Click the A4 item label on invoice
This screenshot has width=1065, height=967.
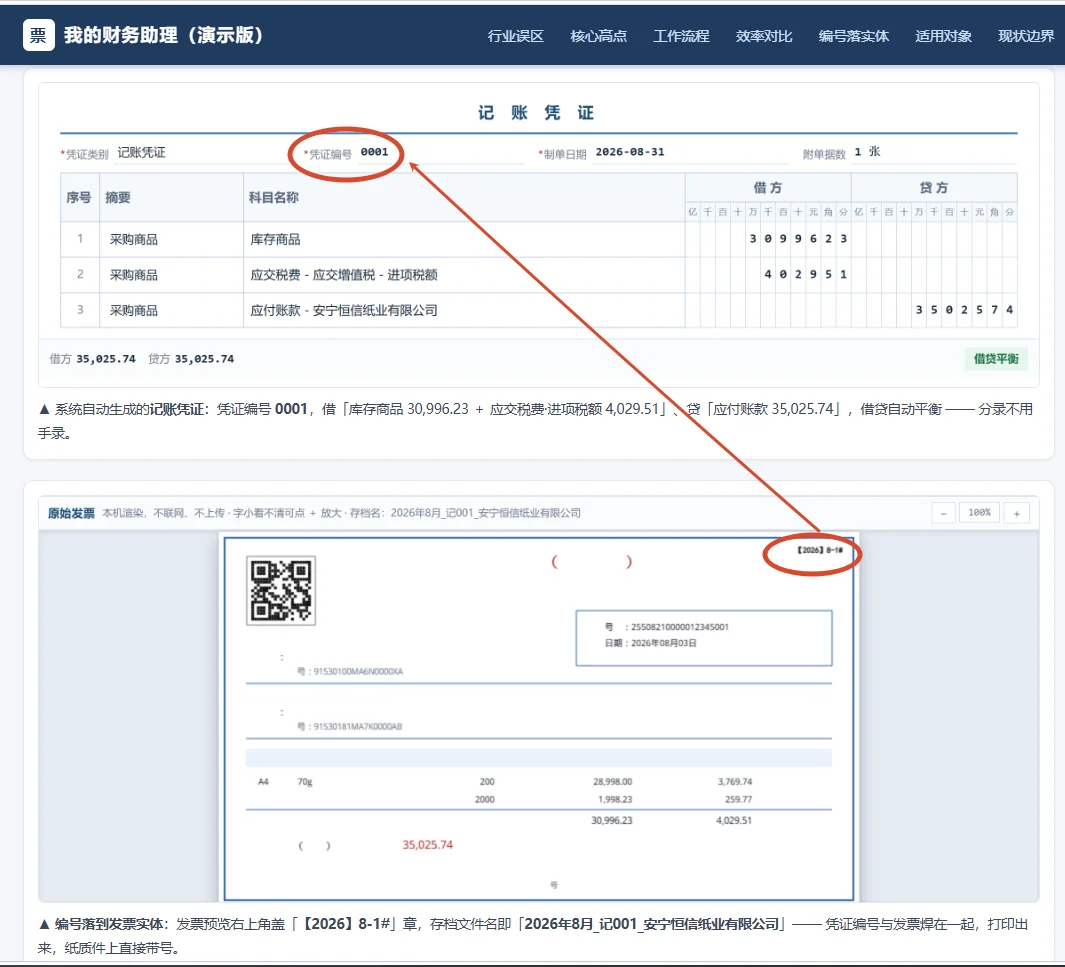click(264, 782)
